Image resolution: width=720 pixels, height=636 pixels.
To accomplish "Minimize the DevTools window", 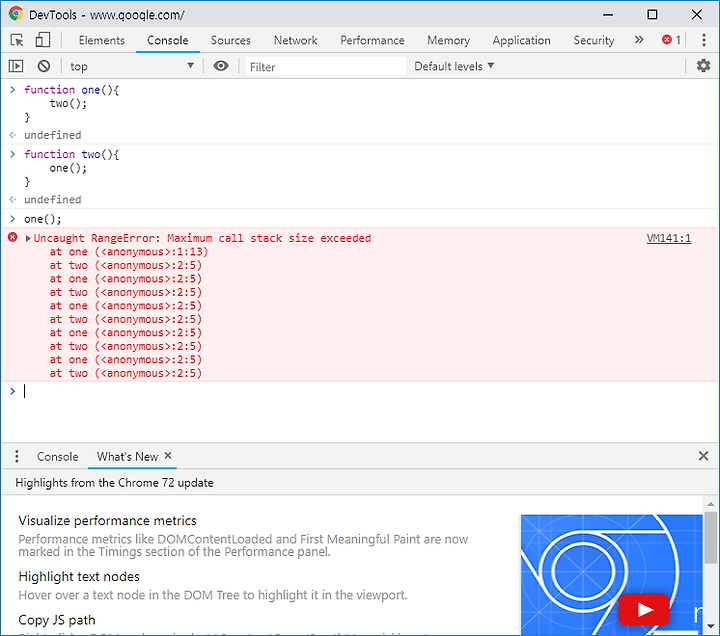I will pos(608,15).
